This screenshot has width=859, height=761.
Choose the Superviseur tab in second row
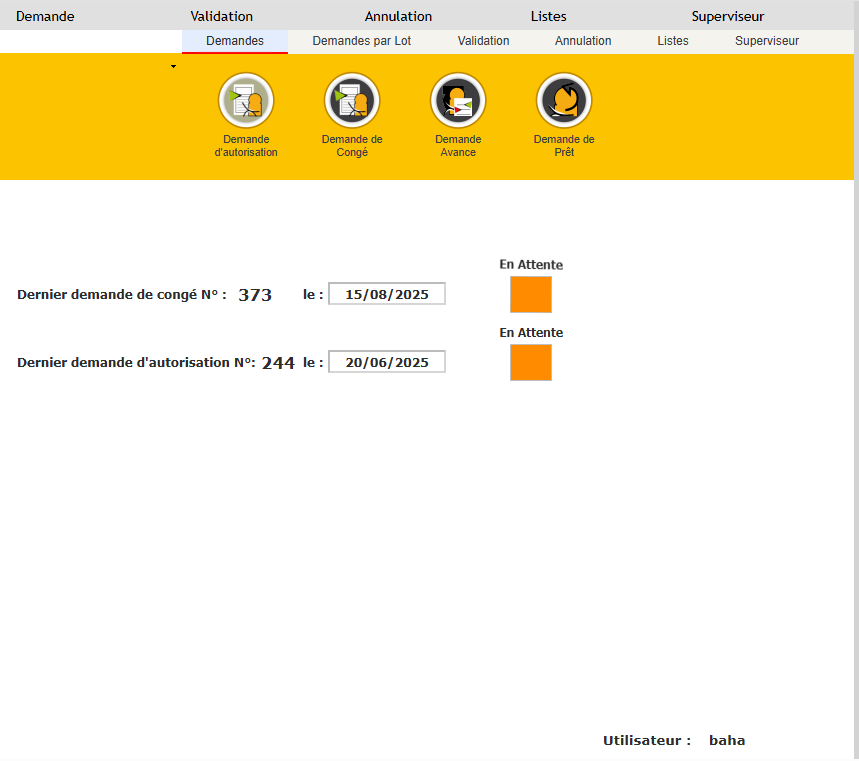pos(766,41)
